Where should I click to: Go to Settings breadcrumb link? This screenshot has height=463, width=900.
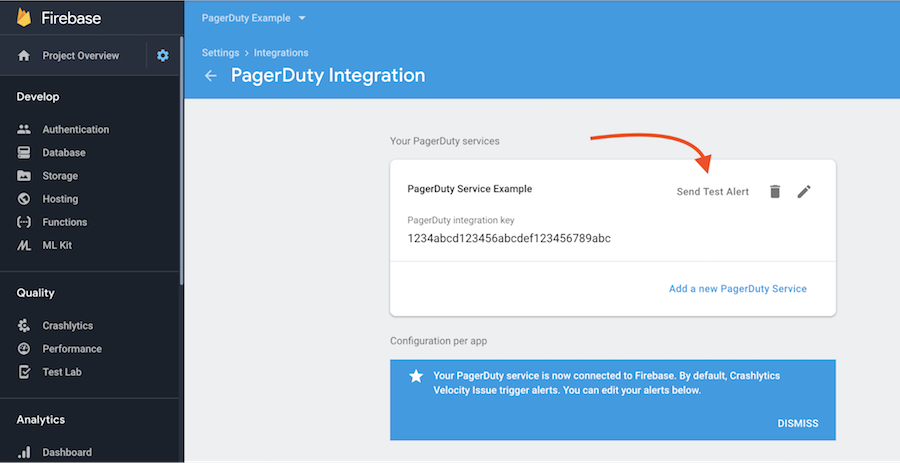point(220,53)
